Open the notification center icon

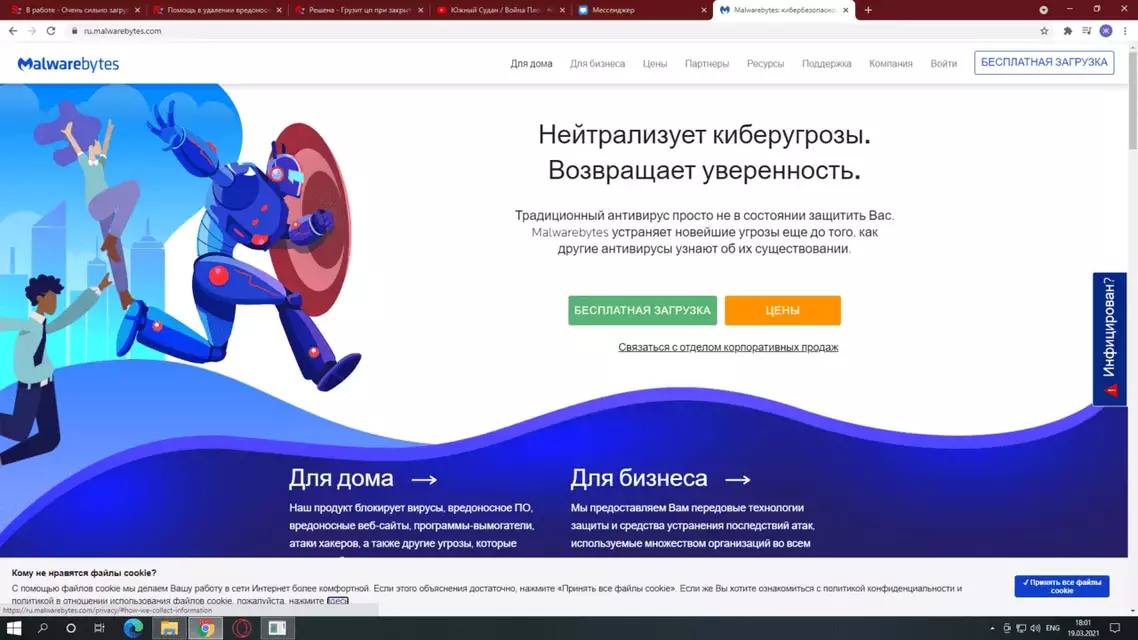(1115, 628)
